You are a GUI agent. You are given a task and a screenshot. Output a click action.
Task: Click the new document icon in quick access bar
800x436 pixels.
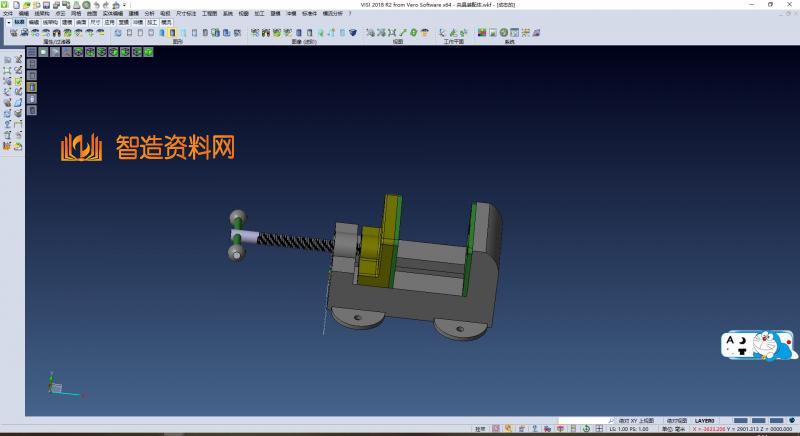pos(17,5)
